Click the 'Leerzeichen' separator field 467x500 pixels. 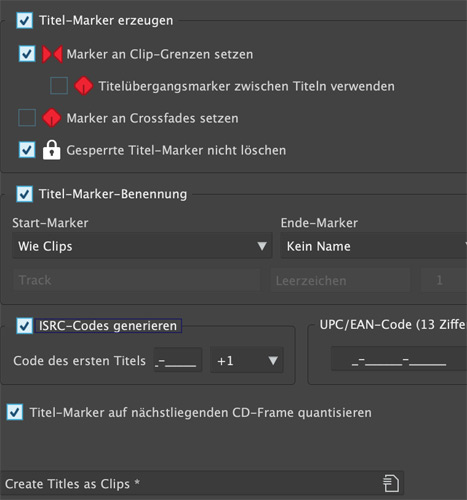(x=340, y=280)
